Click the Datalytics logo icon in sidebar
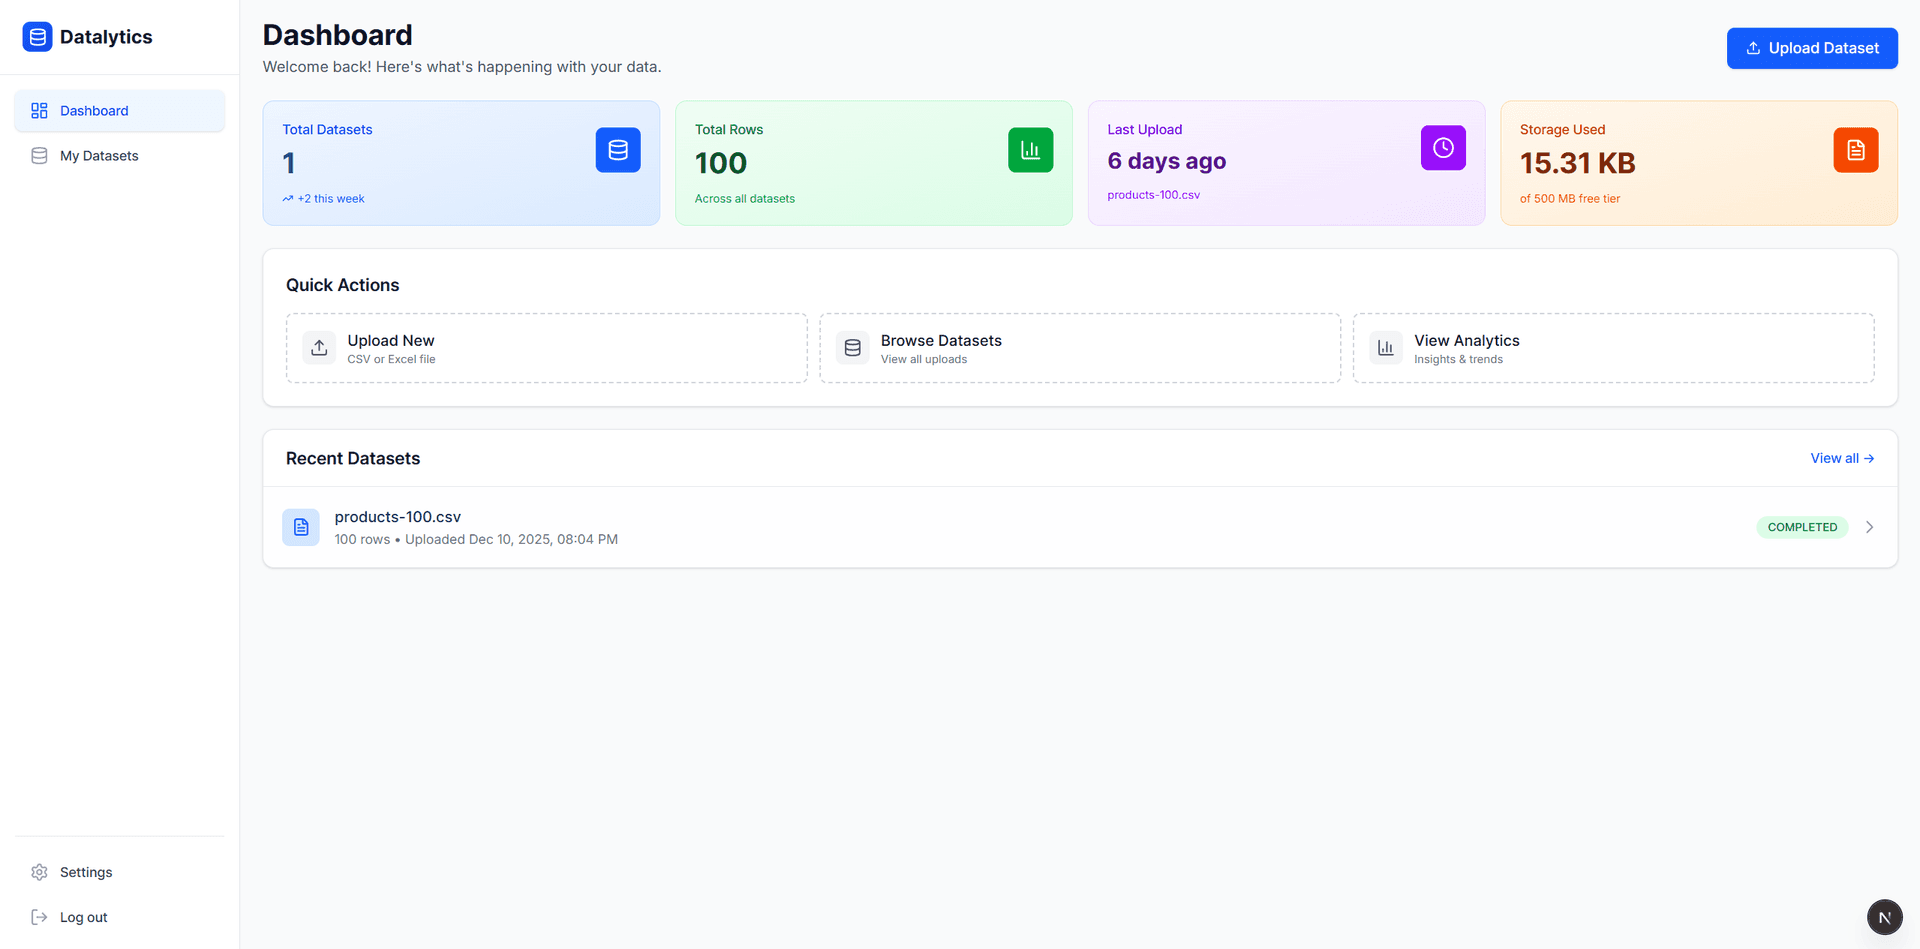The width and height of the screenshot is (1920, 949). pyautogui.click(x=38, y=36)
